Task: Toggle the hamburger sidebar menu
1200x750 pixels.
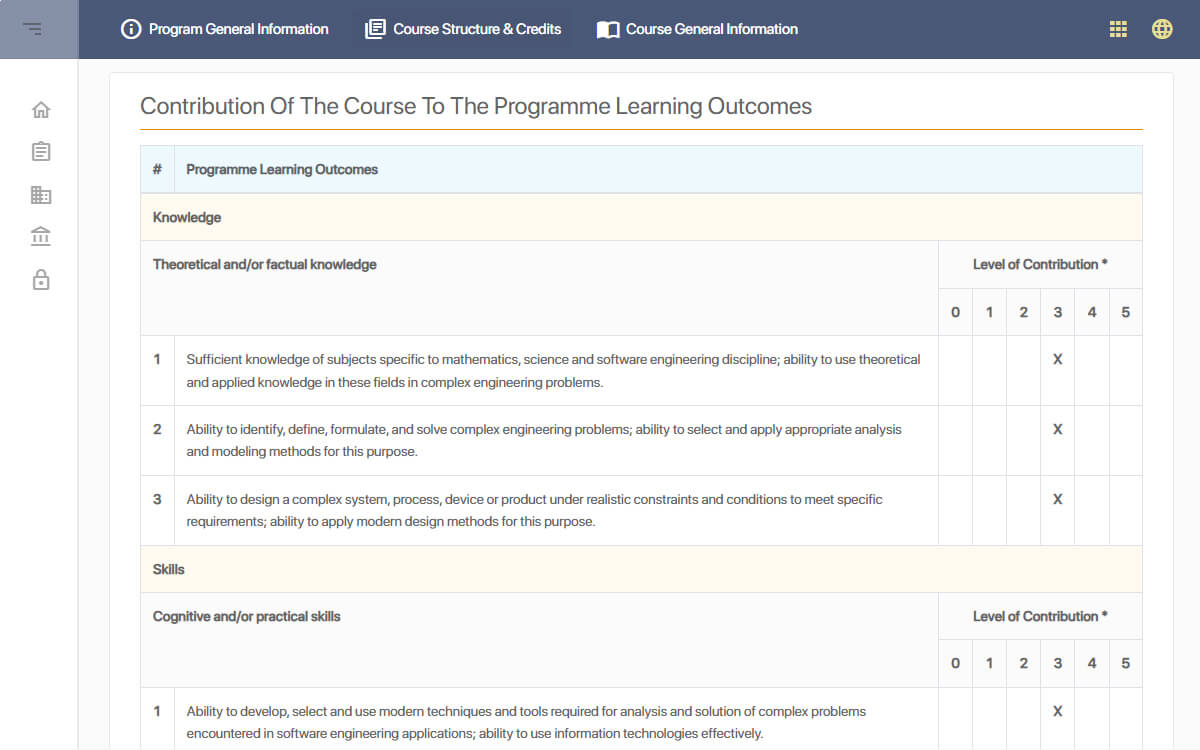Action: 33,29
